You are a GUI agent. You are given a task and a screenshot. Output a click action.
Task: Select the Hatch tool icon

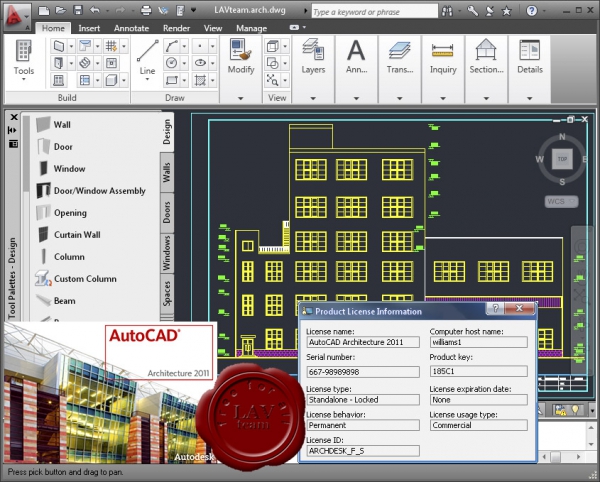pos(200,80)
